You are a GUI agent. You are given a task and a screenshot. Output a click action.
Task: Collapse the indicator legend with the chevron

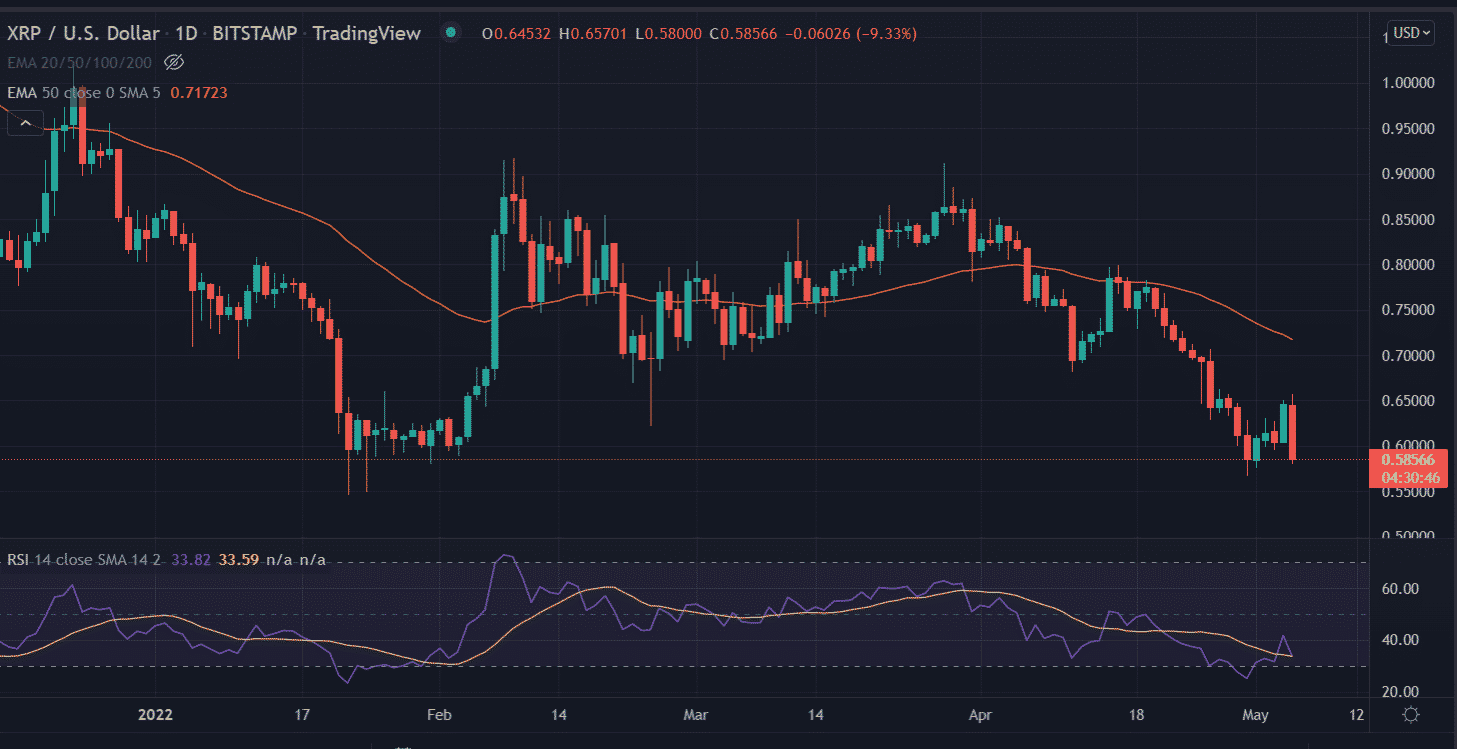pyautogui.click(x=26, y=124)
